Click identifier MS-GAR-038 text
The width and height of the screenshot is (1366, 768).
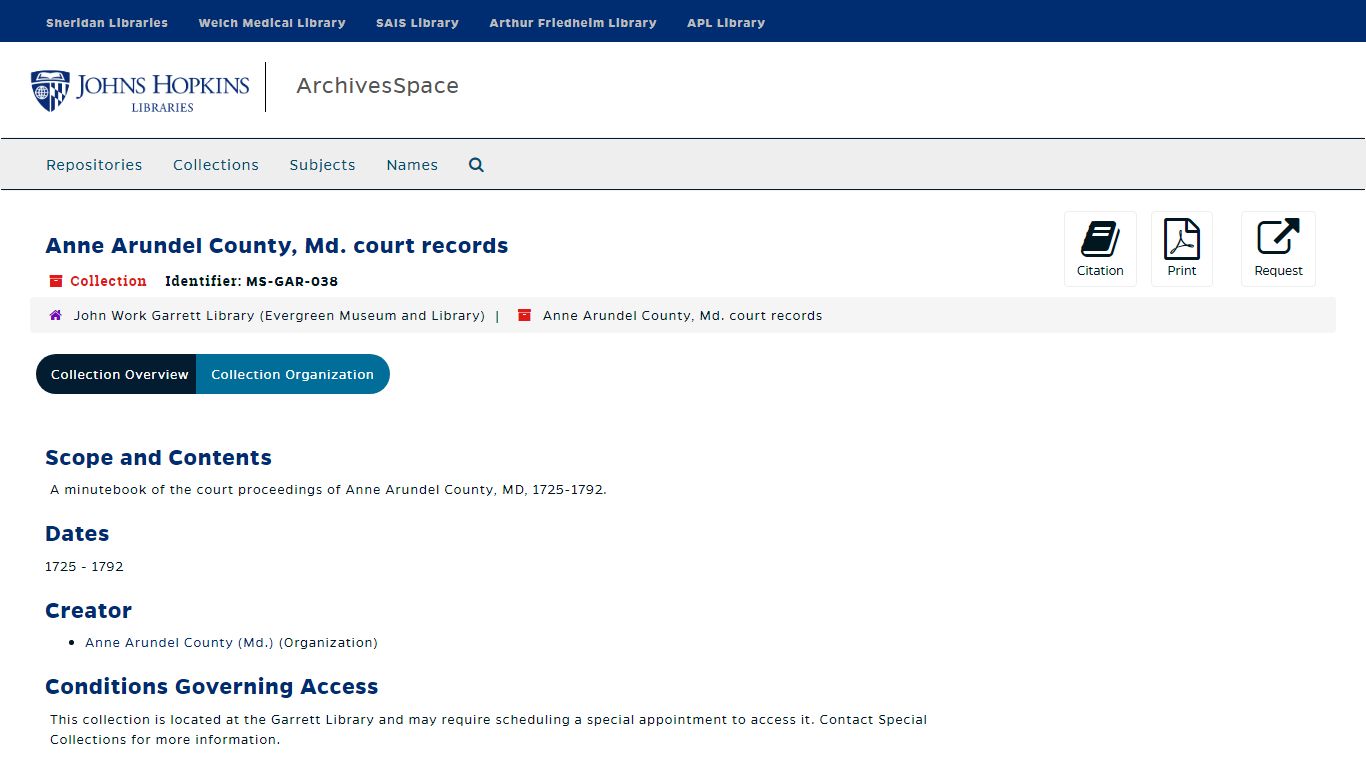click(x=292, y=281)
